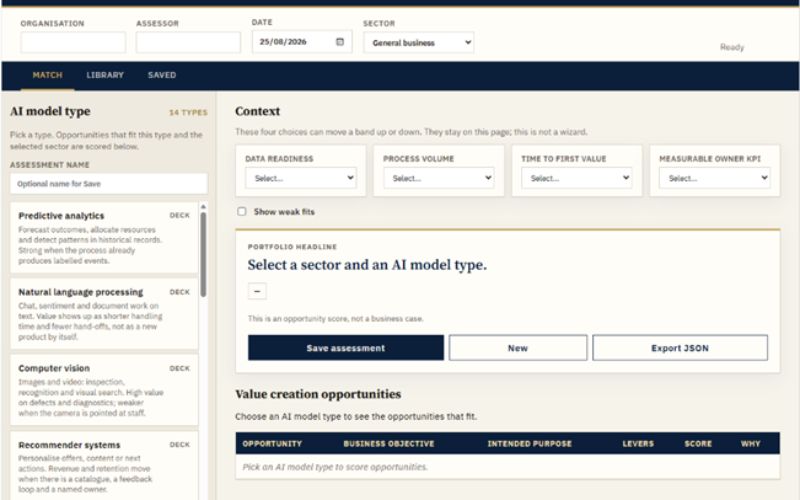
Task: Select the Computer vision model type card
Action: [x=104, y=390]
